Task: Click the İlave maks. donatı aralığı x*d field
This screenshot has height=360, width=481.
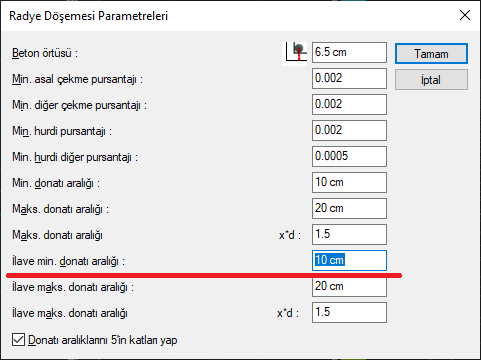Action: 349,312
